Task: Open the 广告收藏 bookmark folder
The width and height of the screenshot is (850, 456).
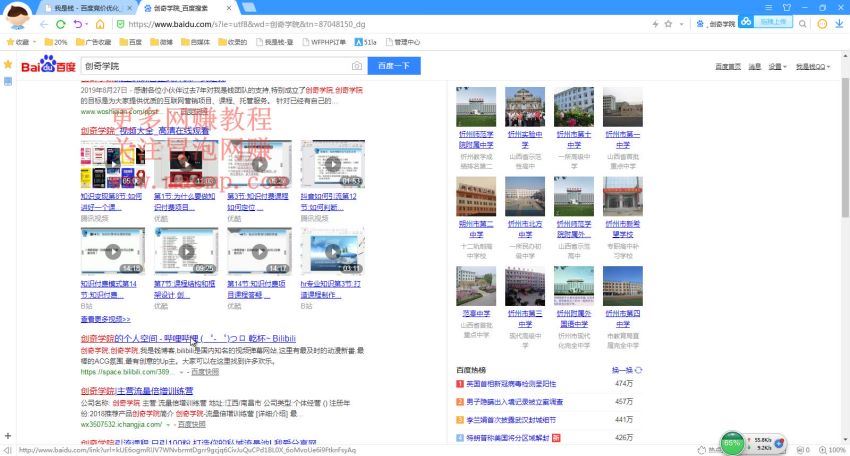Action: (94, 42)
